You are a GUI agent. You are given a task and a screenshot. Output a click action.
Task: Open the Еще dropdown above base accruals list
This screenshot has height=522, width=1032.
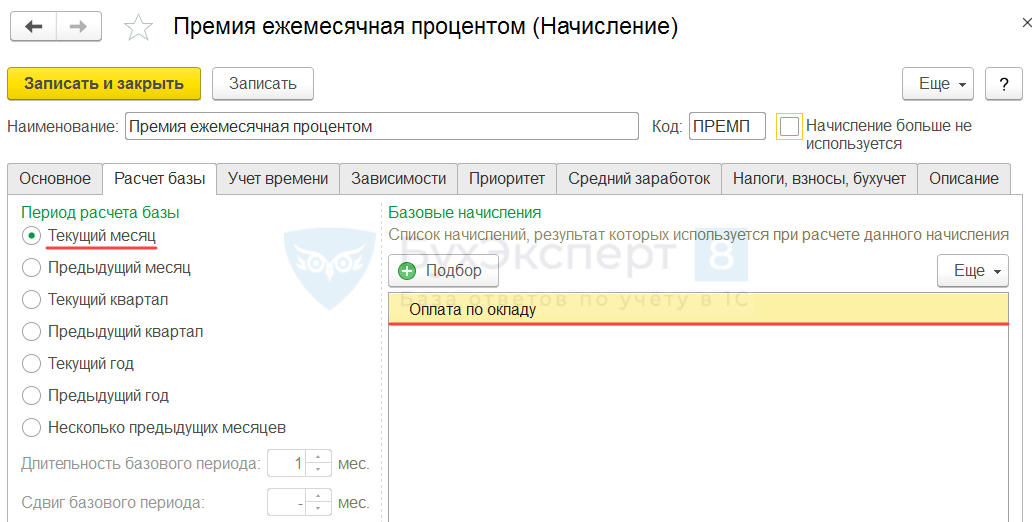(972, 271)
